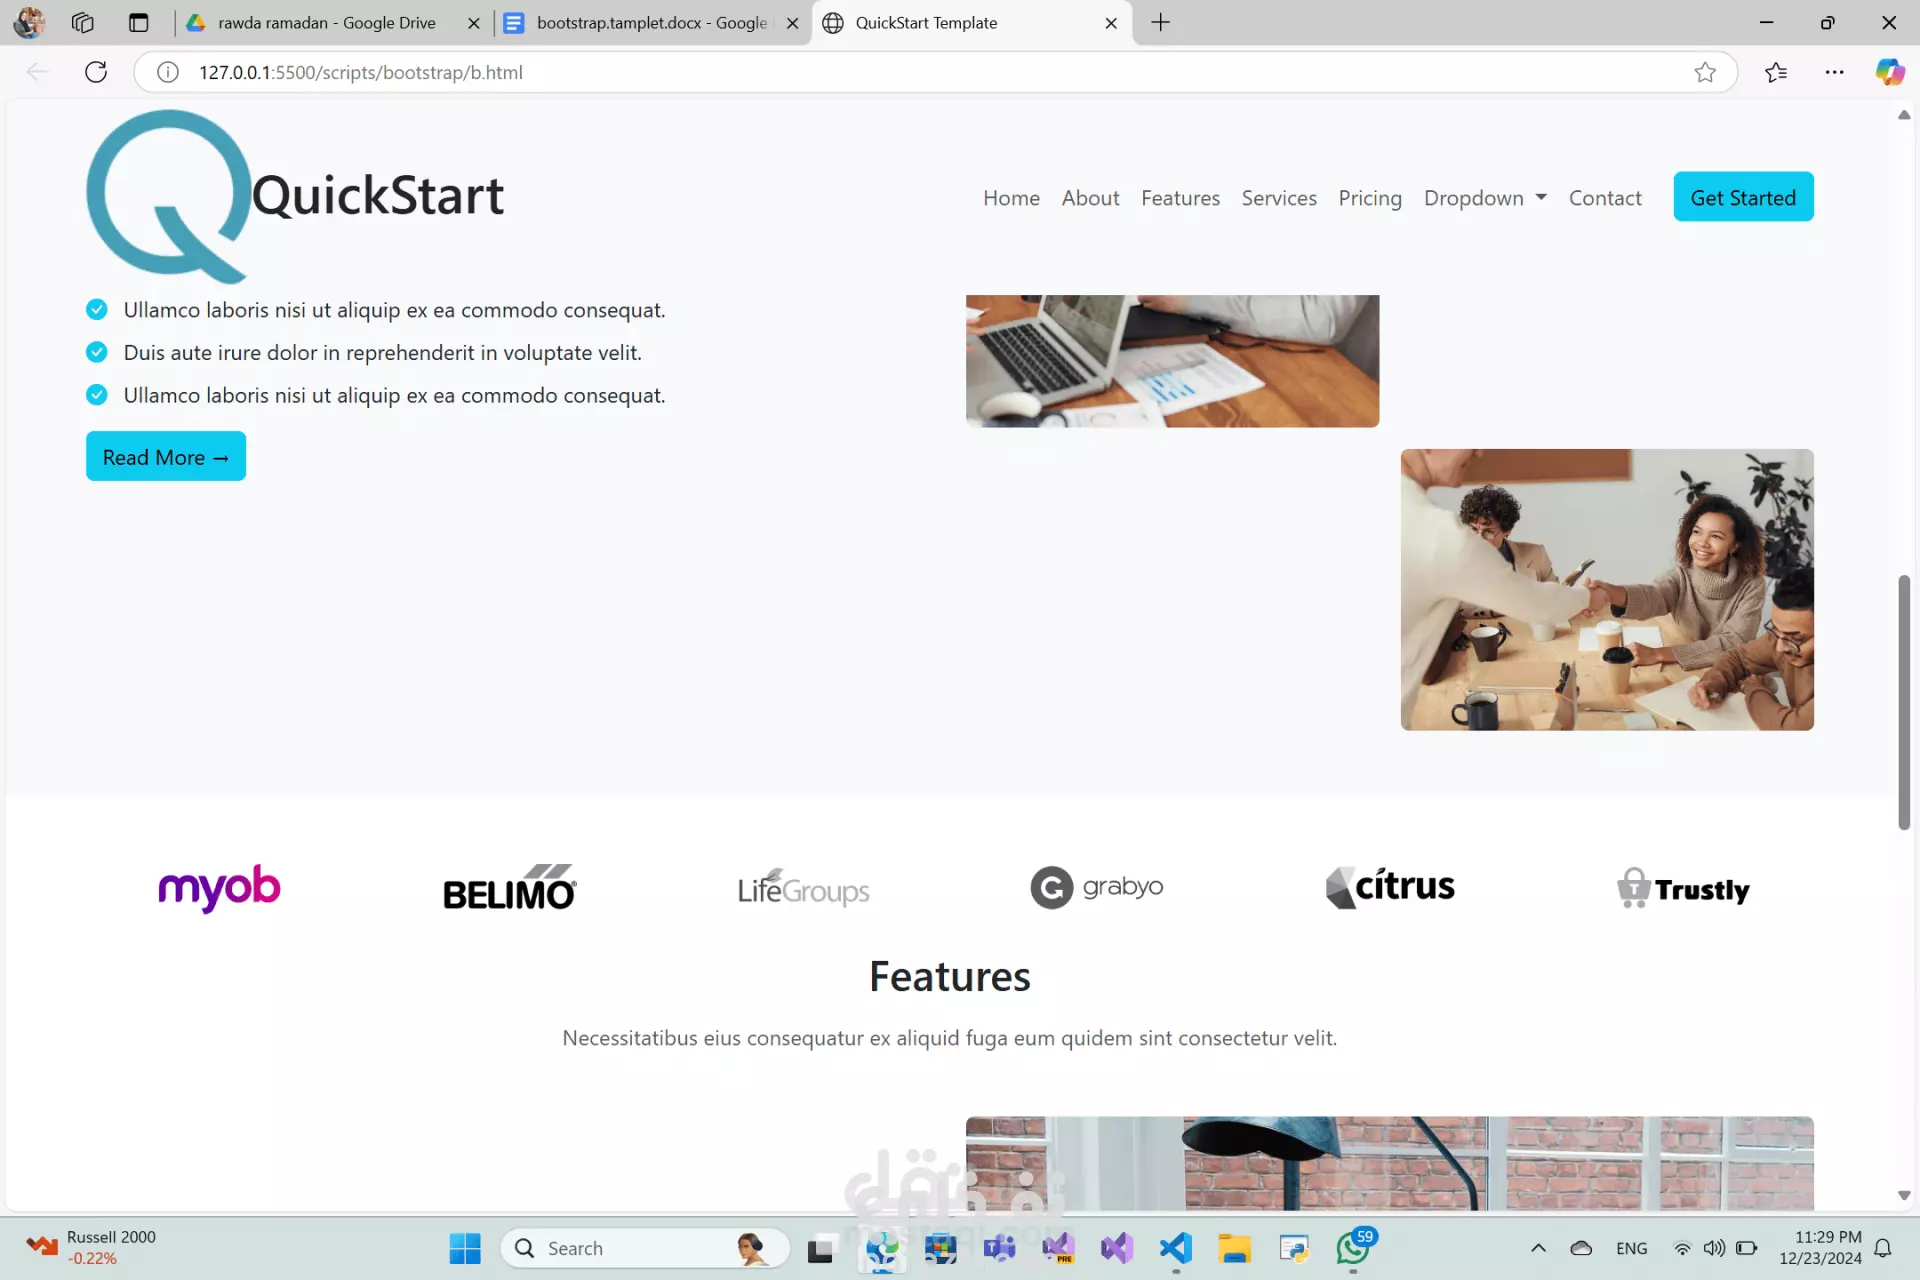The image size is (1920, 1280).
Task: Click the Features section heading
Action: [949, 977]
